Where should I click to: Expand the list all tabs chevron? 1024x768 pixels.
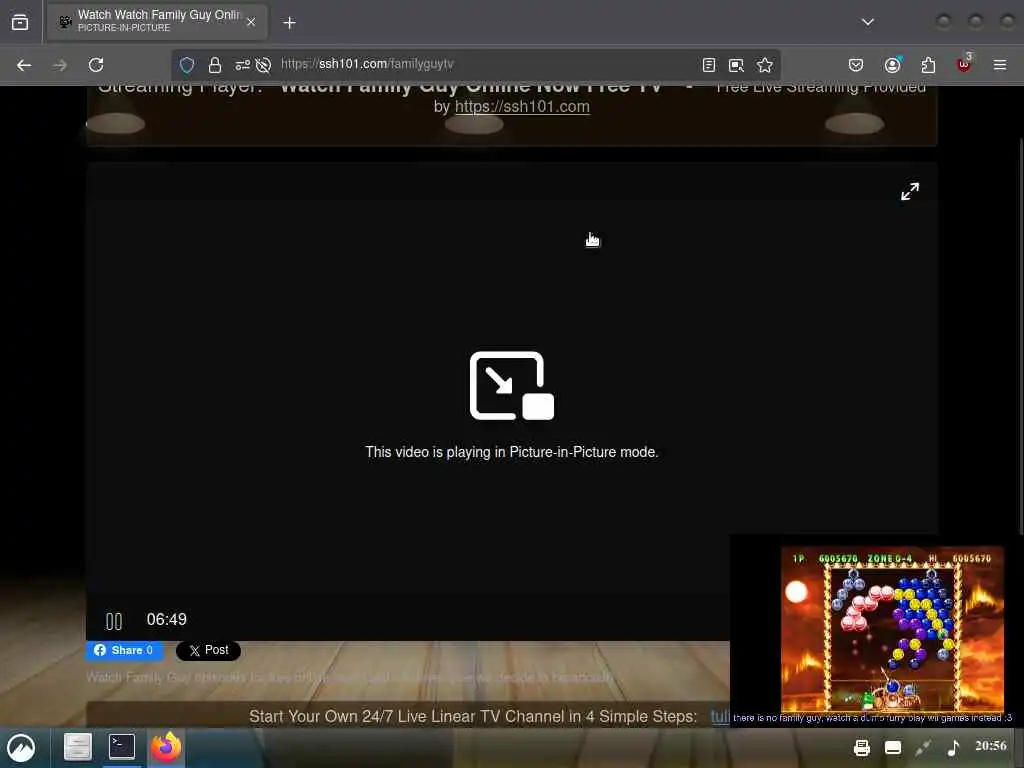pyautogui.click(x=867, y=22)
